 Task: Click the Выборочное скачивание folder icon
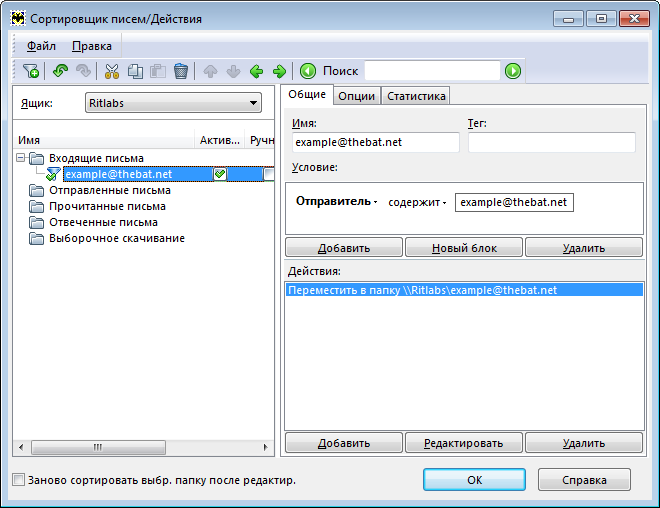tap(37, 239)
